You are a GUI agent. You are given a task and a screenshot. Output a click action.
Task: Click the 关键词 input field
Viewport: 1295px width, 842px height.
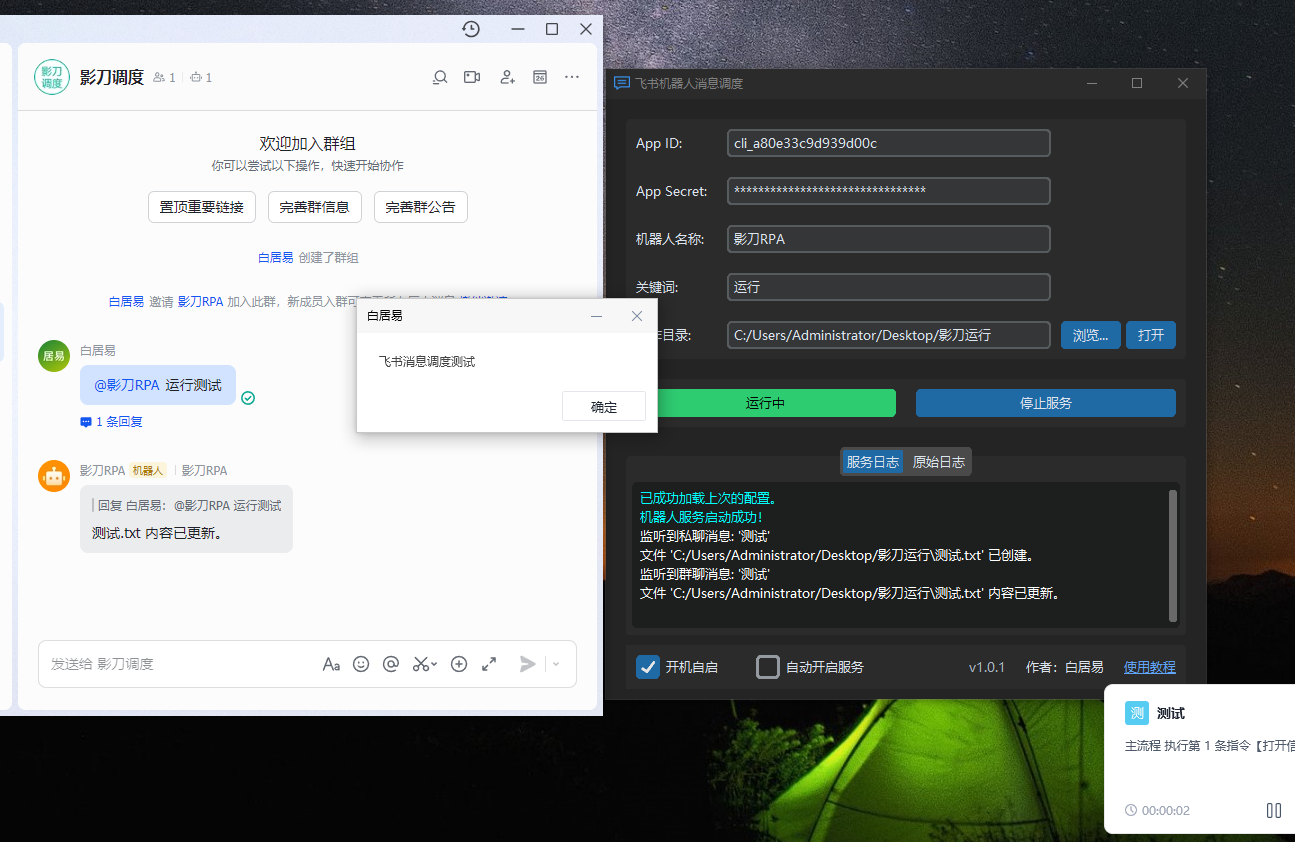tap(888, 287)
